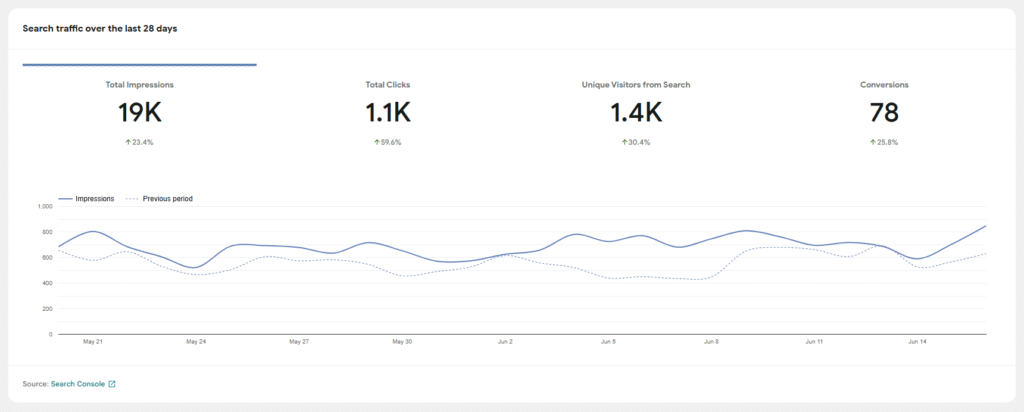Click the up arrow beside 25.8%
1024x412 pixels.
pos(873,142)
